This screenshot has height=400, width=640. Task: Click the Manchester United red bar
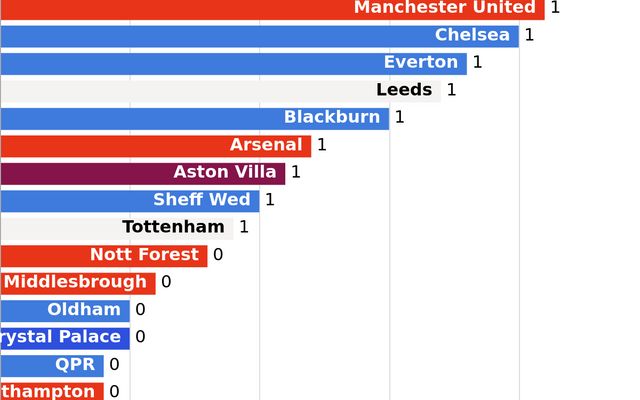coord(272,8)
